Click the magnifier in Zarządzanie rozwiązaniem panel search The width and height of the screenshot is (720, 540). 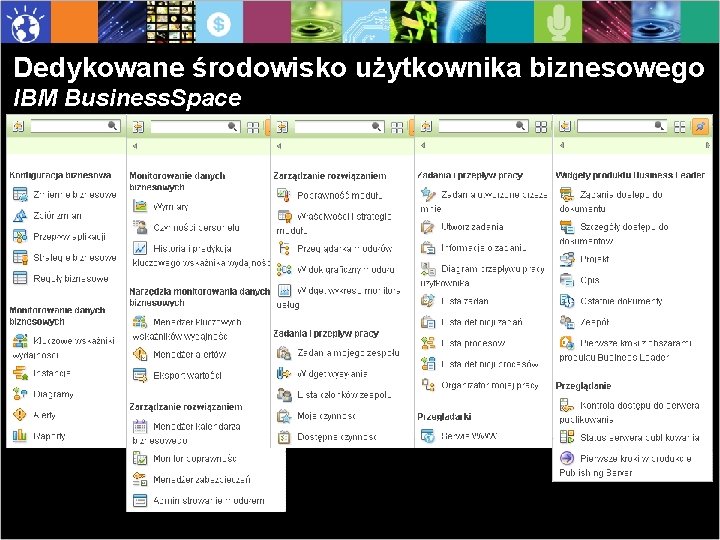376,126
